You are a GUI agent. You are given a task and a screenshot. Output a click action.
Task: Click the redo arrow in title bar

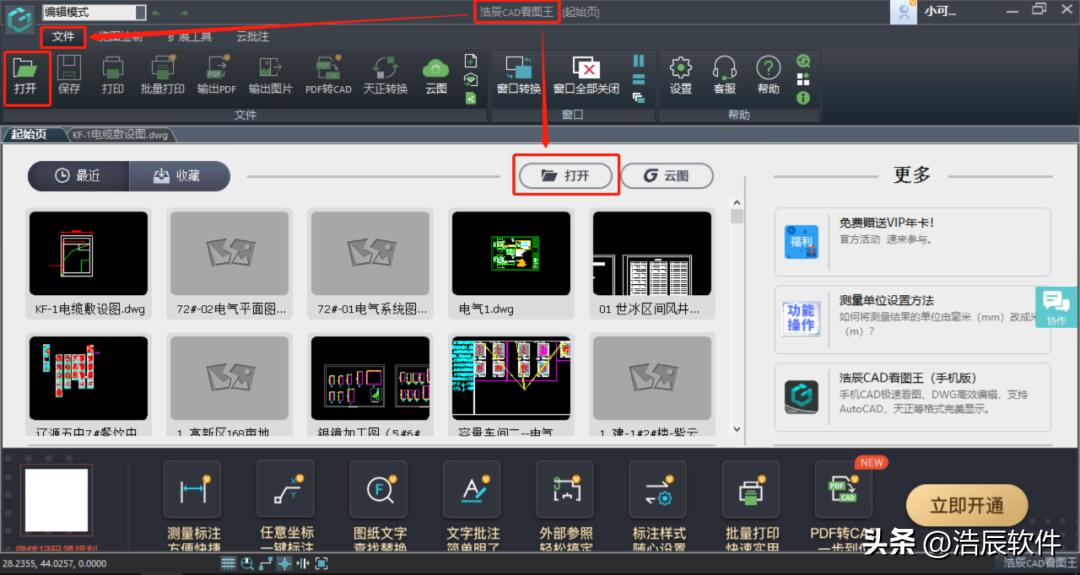184,12
